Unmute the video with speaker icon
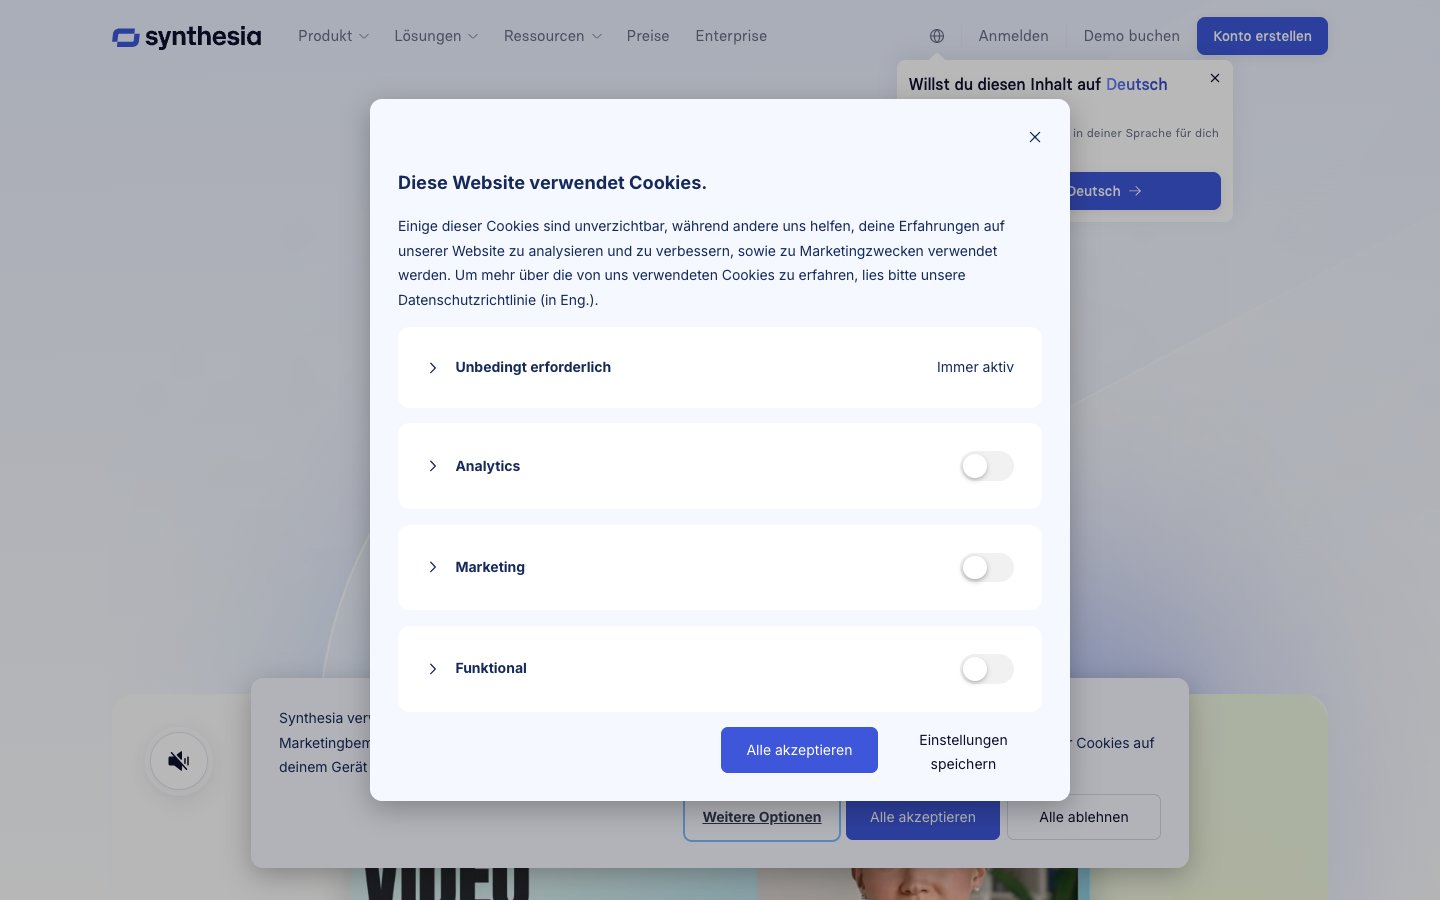 tap(179, 761)
